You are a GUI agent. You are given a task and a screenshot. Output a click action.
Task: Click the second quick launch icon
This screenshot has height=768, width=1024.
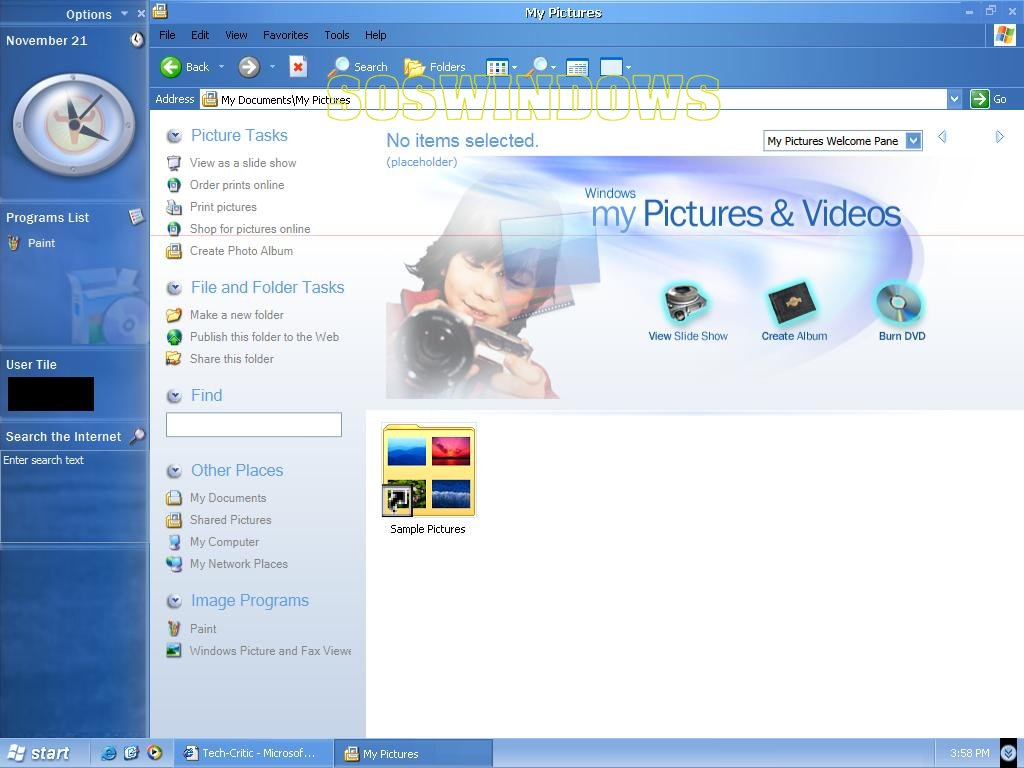(131, 754)
